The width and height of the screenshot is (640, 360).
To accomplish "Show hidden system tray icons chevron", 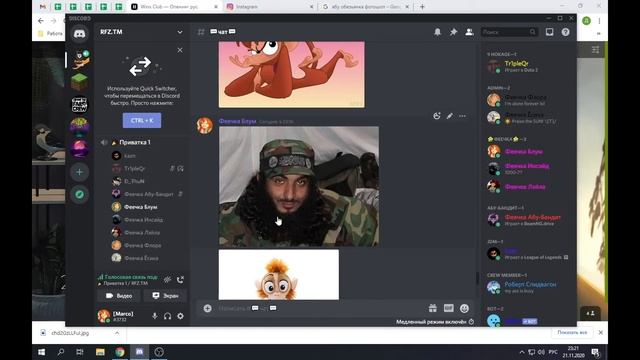I will [x=522, y=352].
